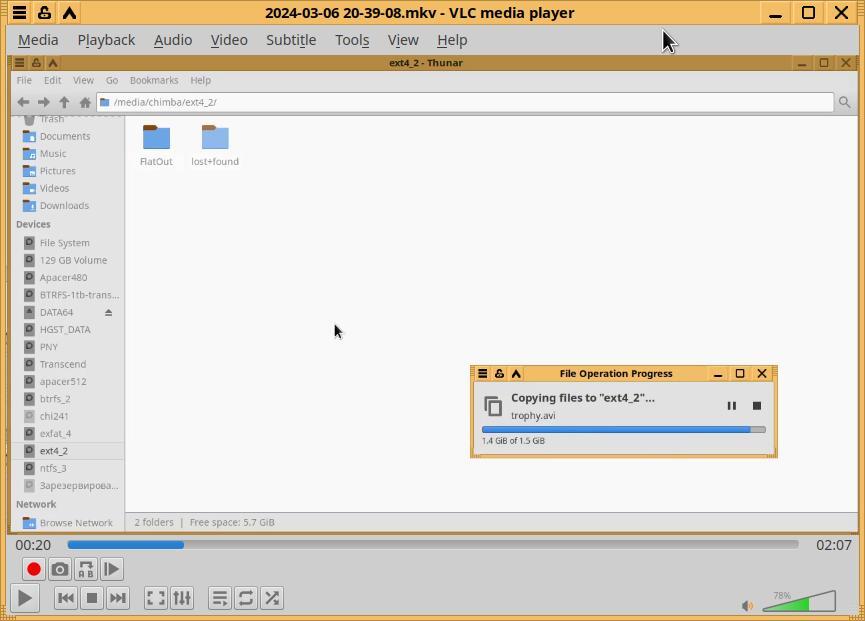Toggle fullscreen video mode
The image size is (865, 621).
point(156,598)
